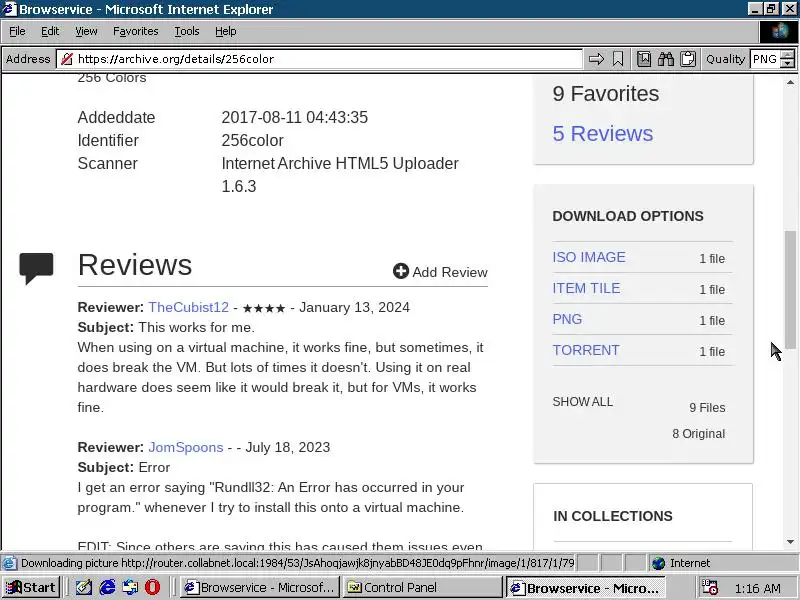The image size is (800, 600).
Task: Click the address bar URL field
Action: click(x=319, y=59)
